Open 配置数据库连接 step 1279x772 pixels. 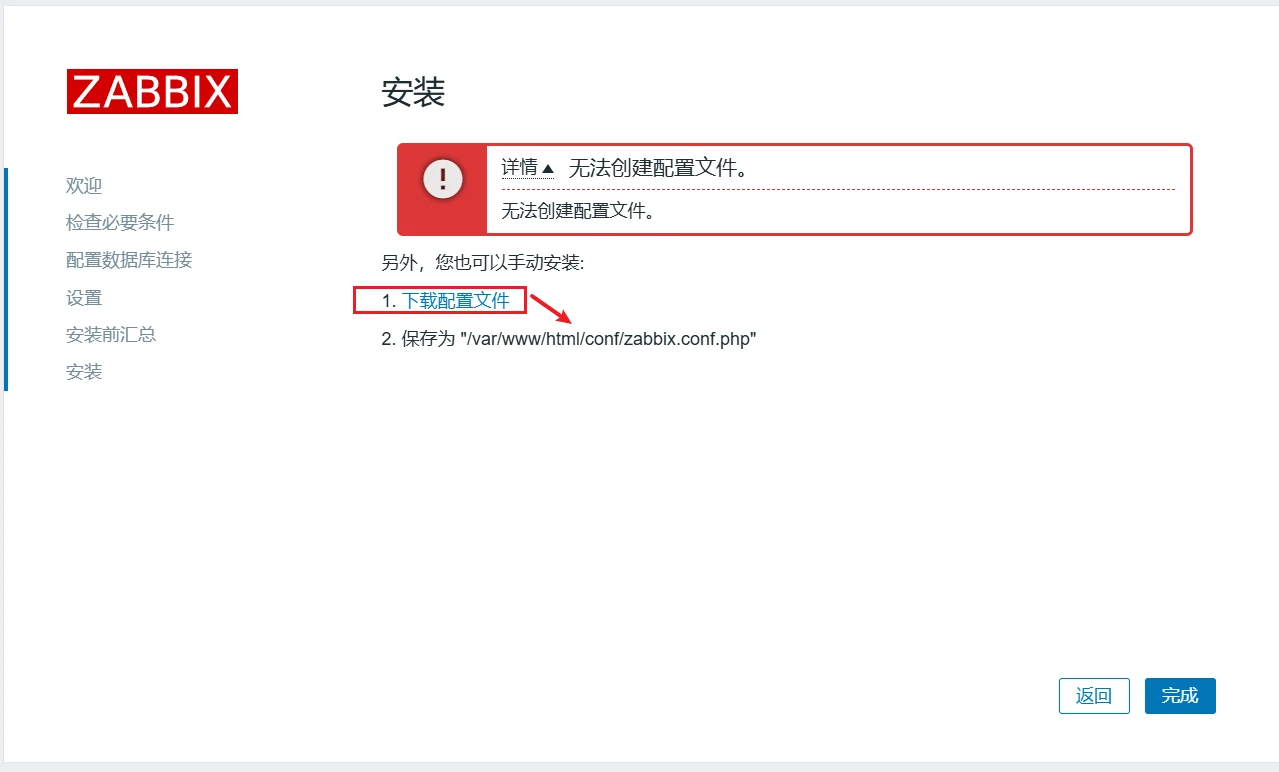pyautogui.click(x=129, y=260)
